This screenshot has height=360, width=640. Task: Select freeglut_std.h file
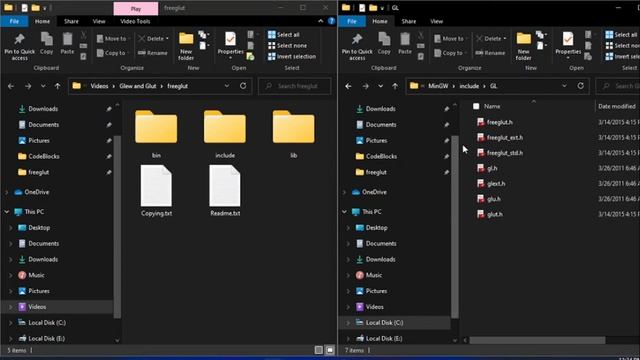[500, 153]
